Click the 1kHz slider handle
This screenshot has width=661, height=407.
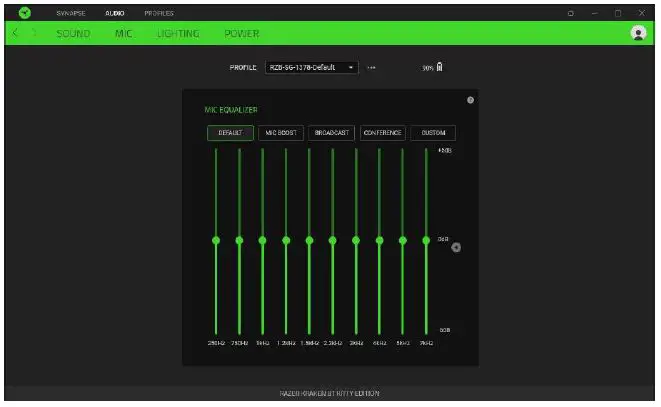pos(263,240)
